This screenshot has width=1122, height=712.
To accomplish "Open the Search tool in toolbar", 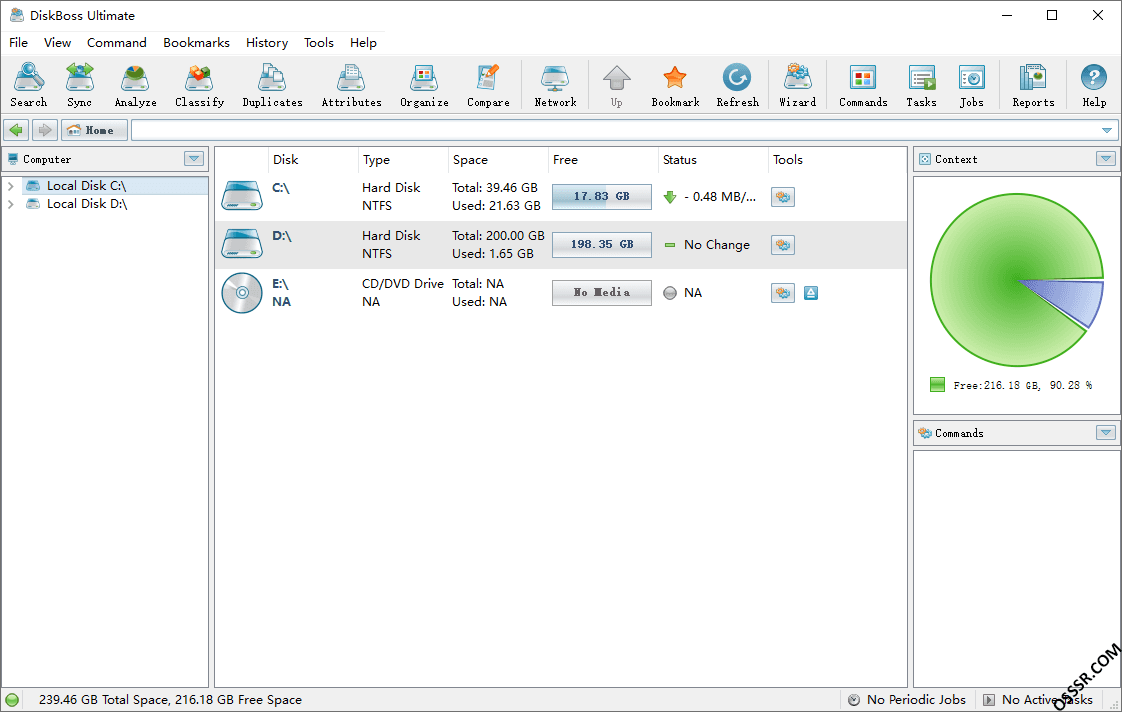I will (x=29, y=84).
